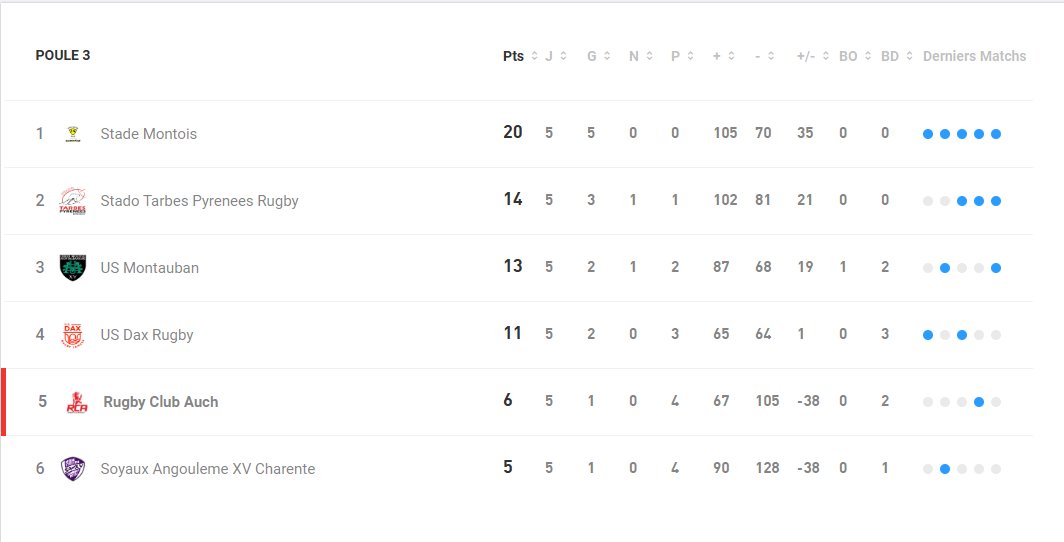
Task: Click the POULE 3 heading
Action: [x=63, y=56]
